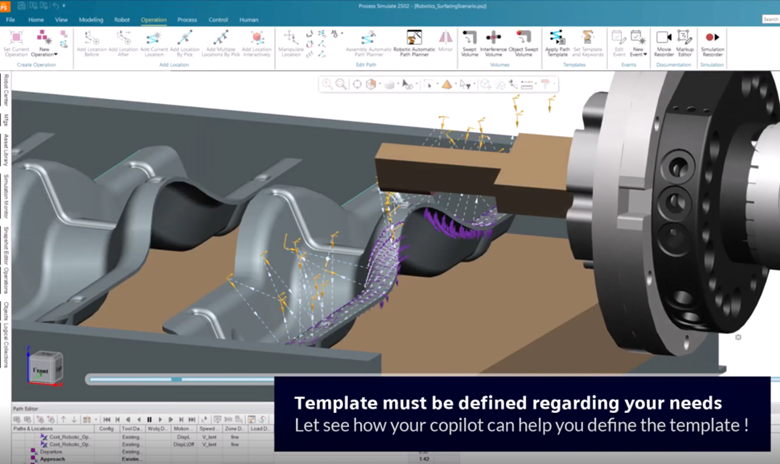Open the Markup Editor
Screen dimensions: 780x464
(685, 42)
